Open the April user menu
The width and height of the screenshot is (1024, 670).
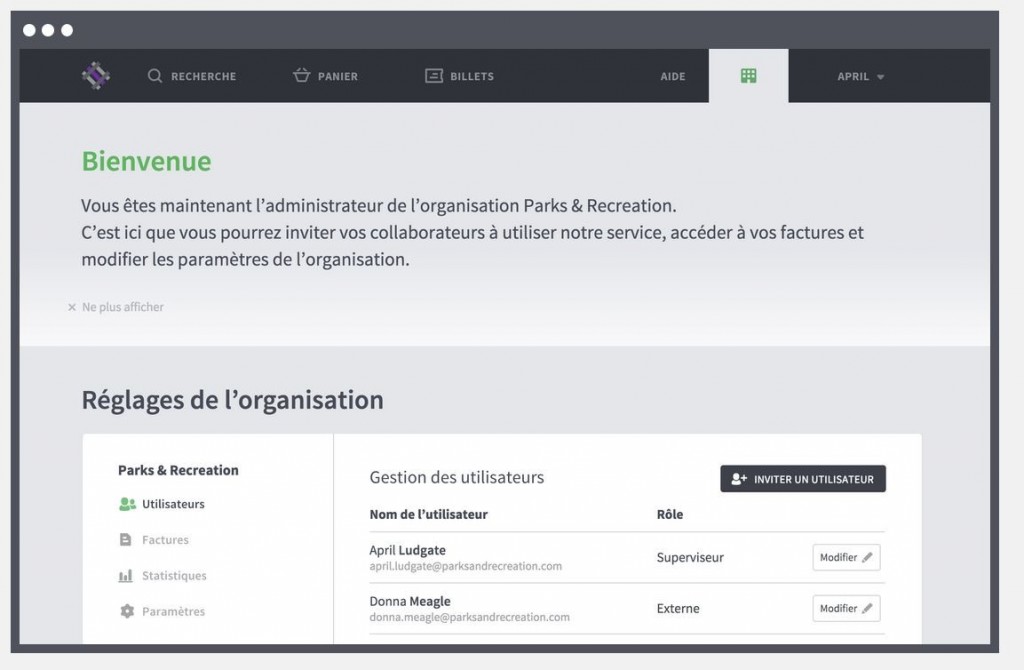[x=861, y=76]
